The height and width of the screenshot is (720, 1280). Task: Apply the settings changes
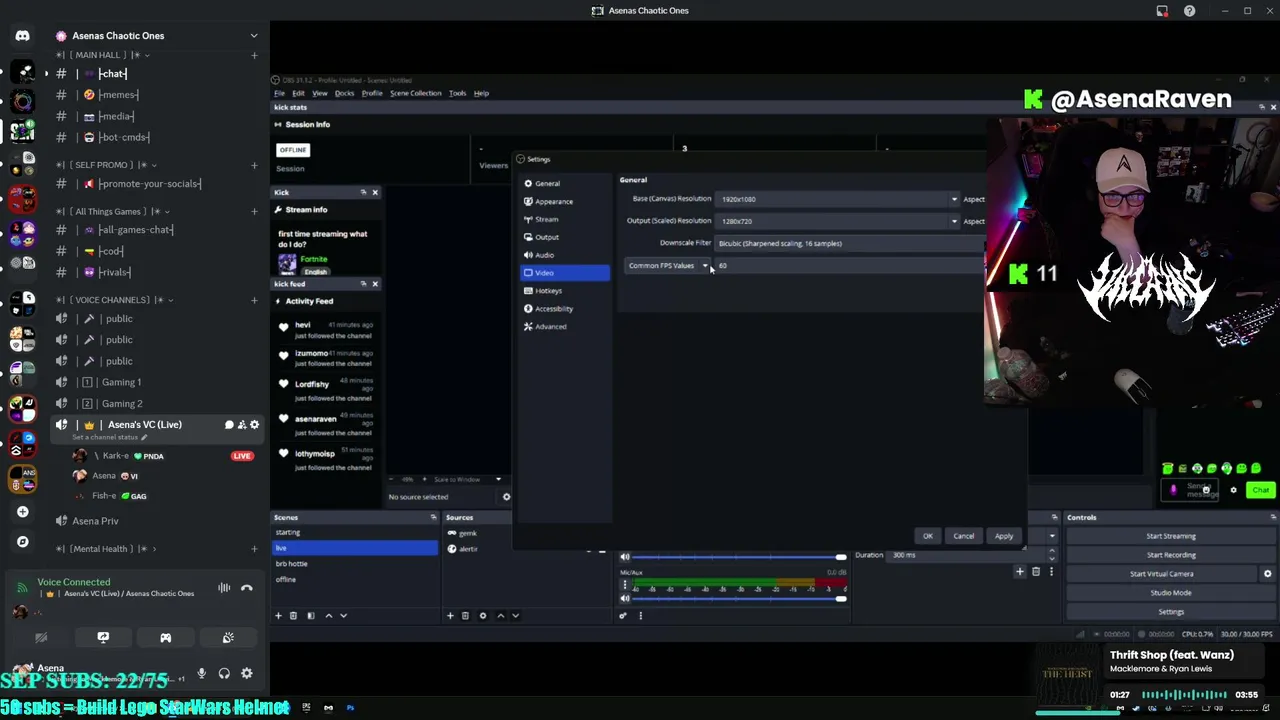click(1004, 536)
